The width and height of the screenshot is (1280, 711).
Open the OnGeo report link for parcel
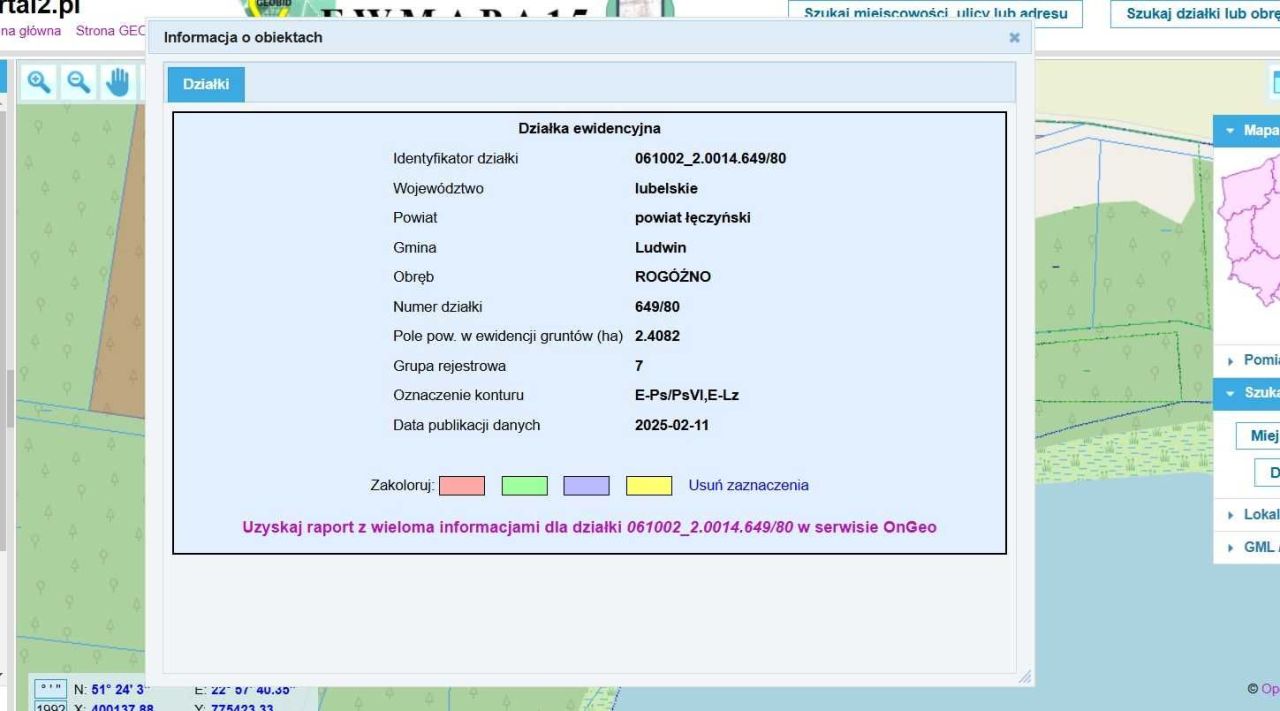(589, 526)
